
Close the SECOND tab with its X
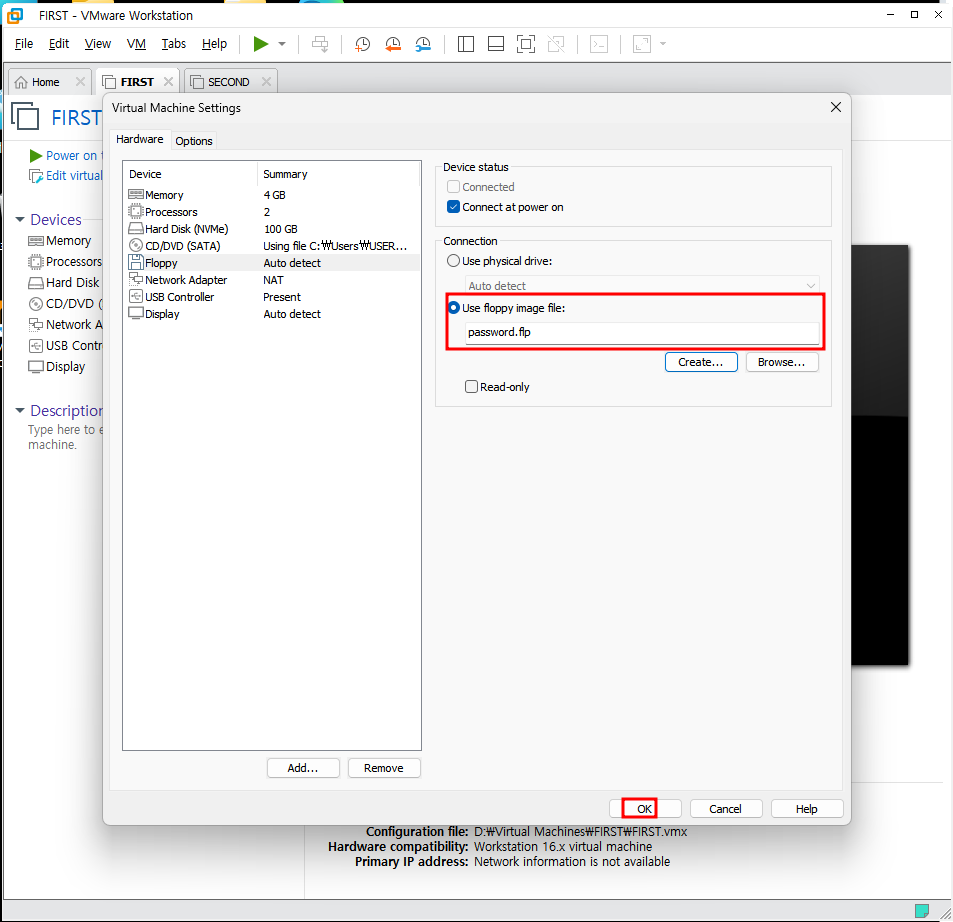click(266, 81)
